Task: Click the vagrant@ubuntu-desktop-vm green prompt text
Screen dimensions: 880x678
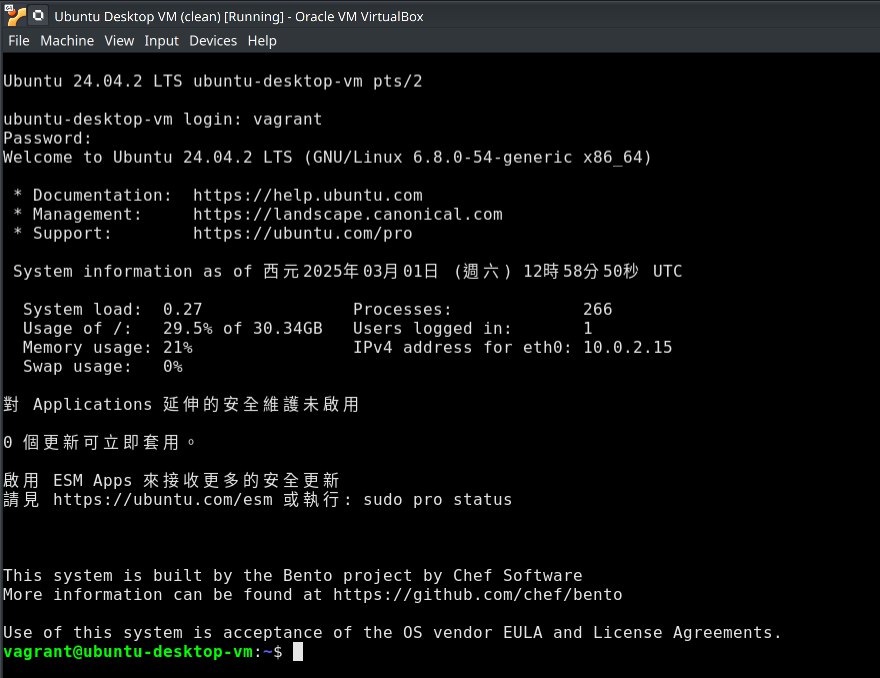Action: coord(127,652)
